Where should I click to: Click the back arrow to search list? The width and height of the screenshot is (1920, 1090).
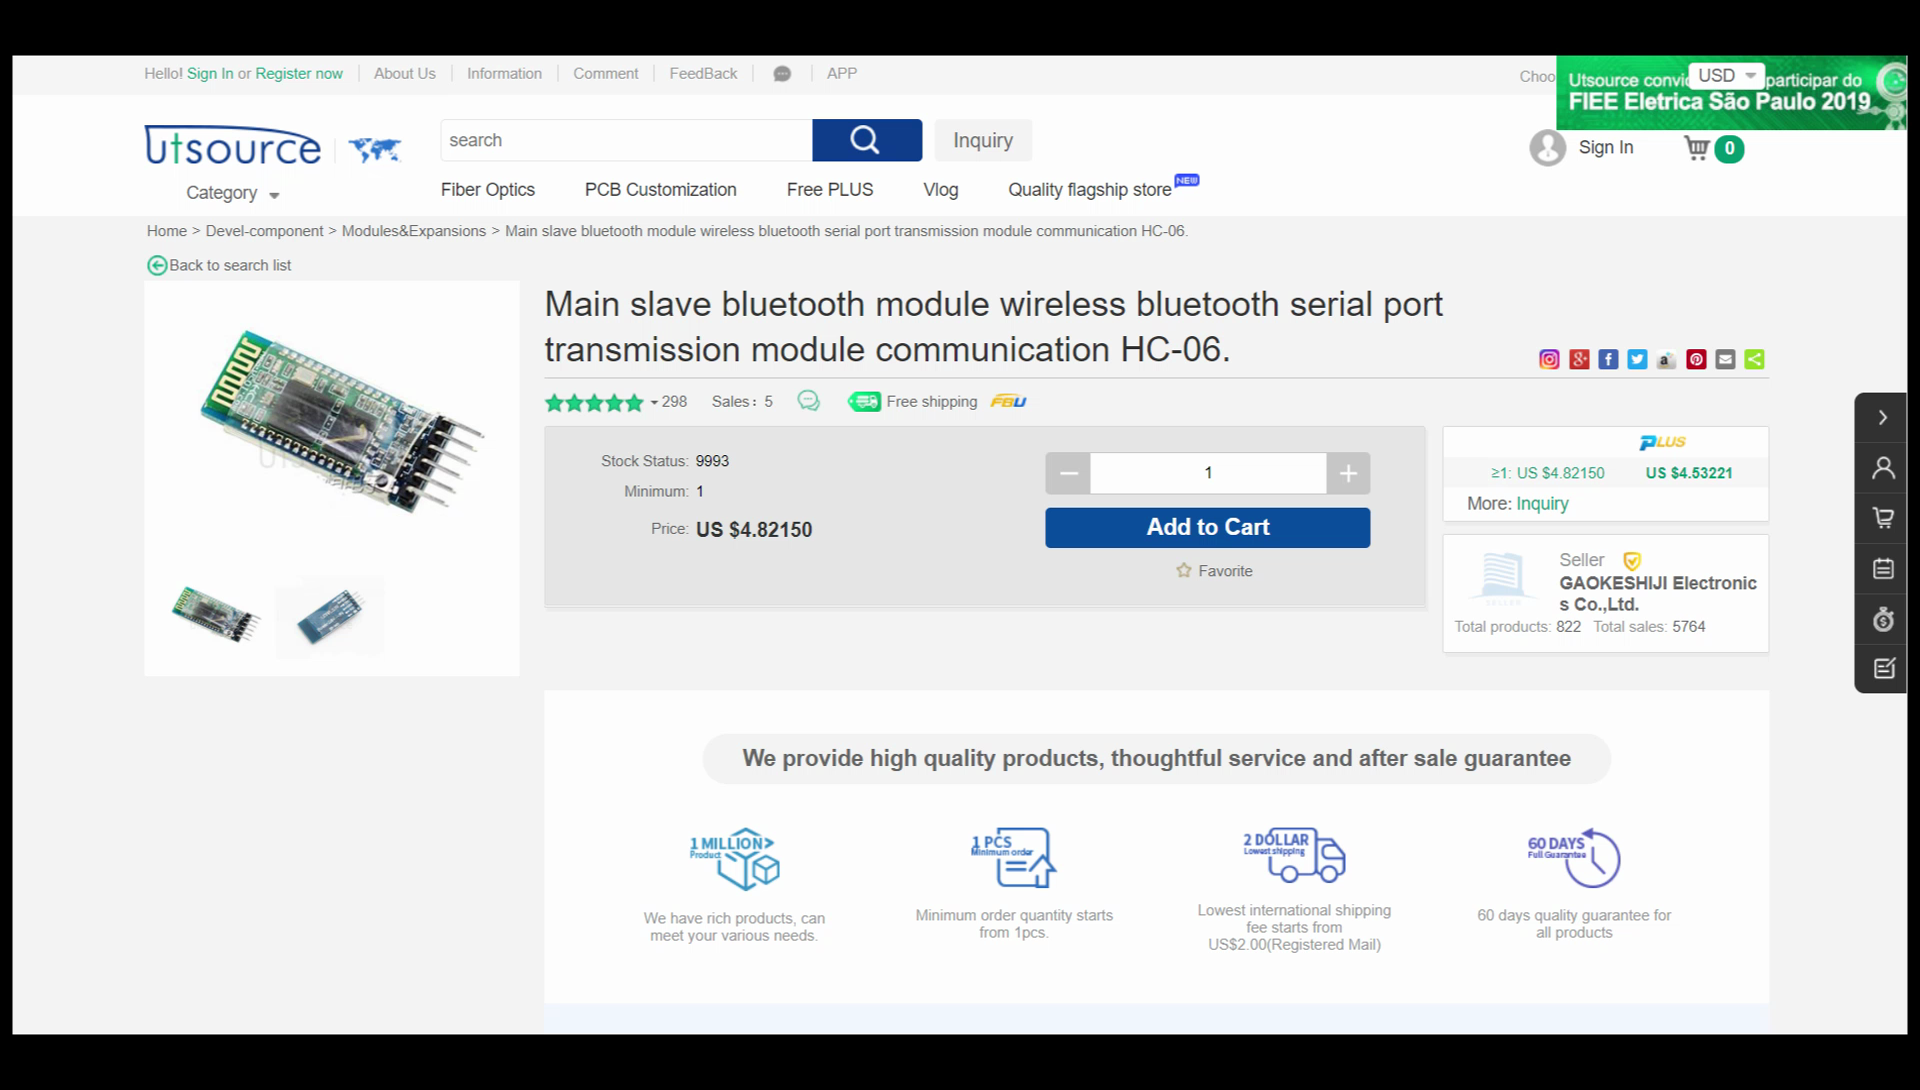(157, 265)
